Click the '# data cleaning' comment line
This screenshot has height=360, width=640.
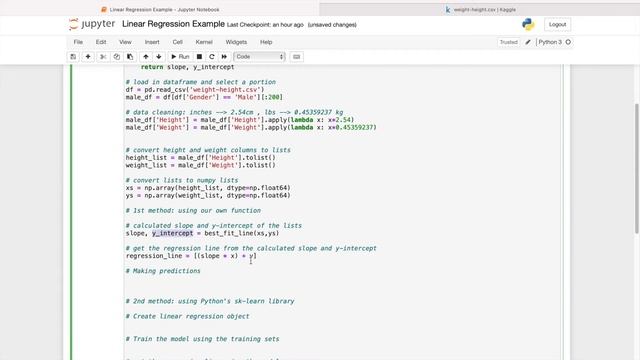click(x=234, y=112)
